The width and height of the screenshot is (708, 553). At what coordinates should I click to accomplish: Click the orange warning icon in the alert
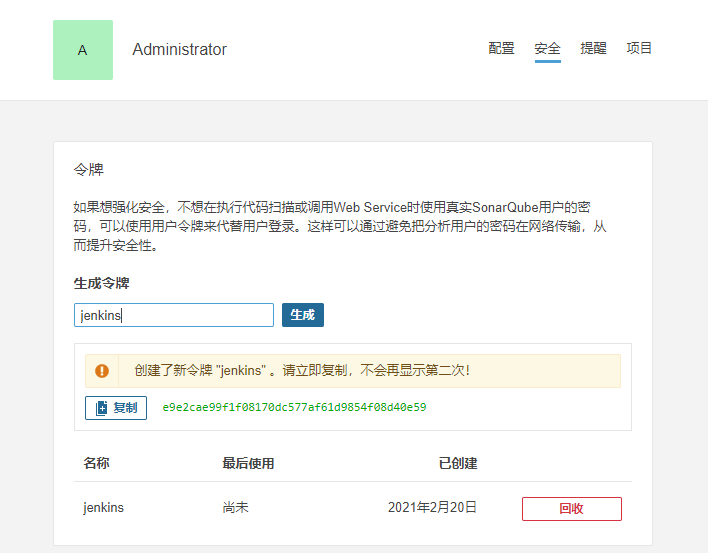pos(102,371)
